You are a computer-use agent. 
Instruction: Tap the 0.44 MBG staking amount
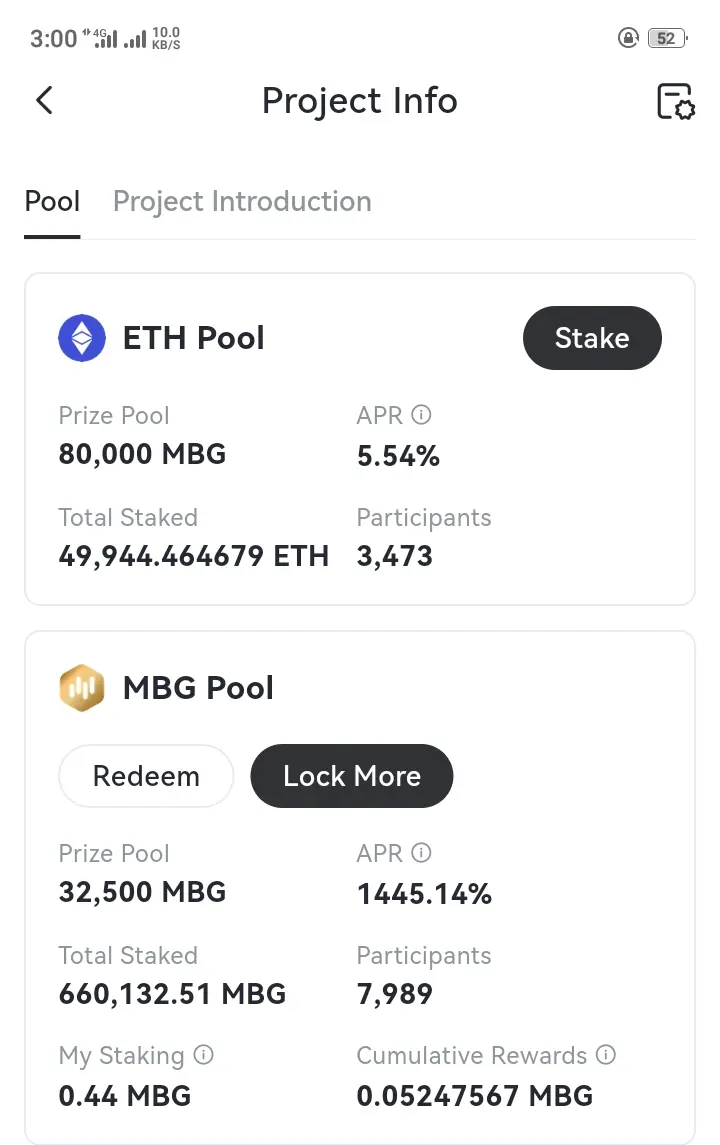pyautogui.click(x=125, y=1096)
